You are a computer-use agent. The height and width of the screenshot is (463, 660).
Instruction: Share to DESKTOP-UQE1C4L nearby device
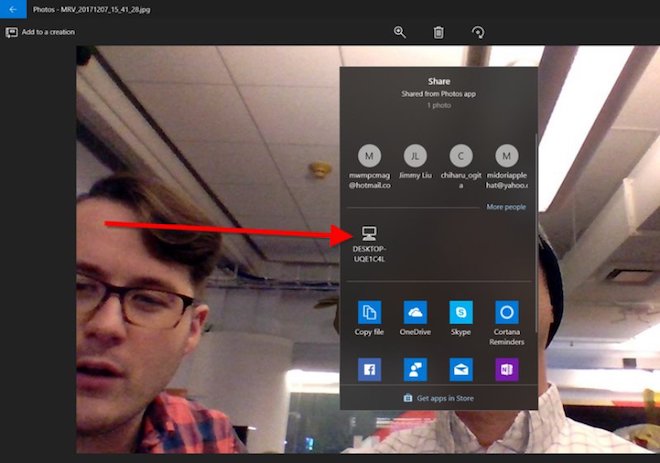pyautogui.click(x=369, y=243)
